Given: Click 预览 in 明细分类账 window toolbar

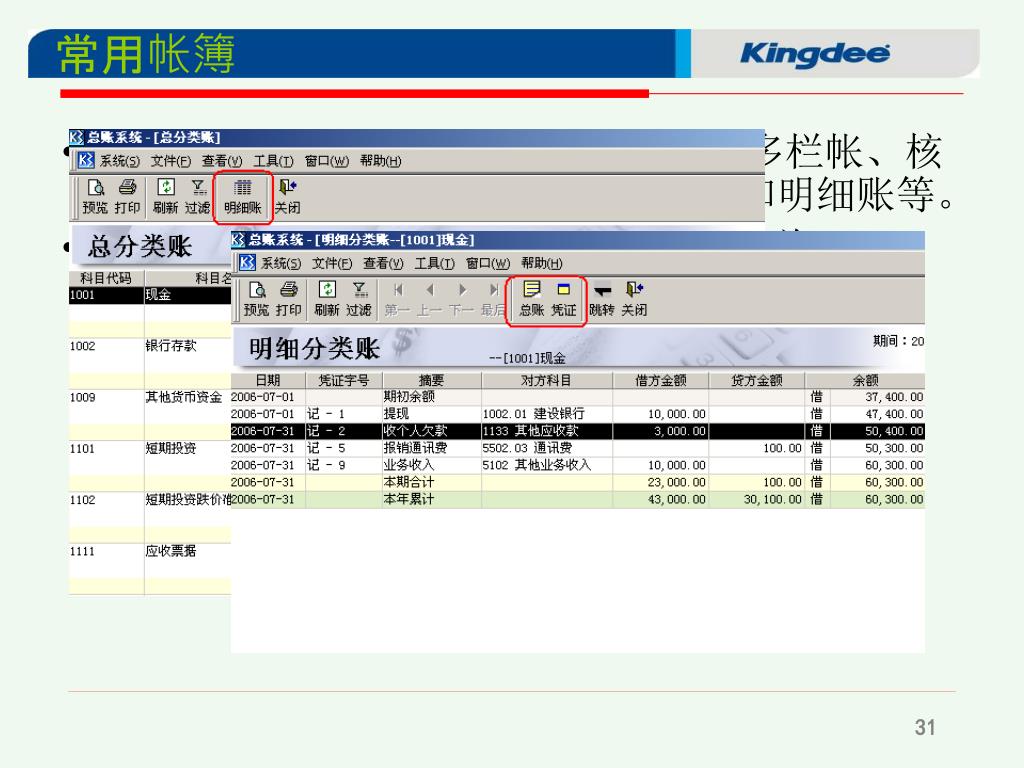Looking at the screenshot, I should pyautogui.click(x=256, y=299).
